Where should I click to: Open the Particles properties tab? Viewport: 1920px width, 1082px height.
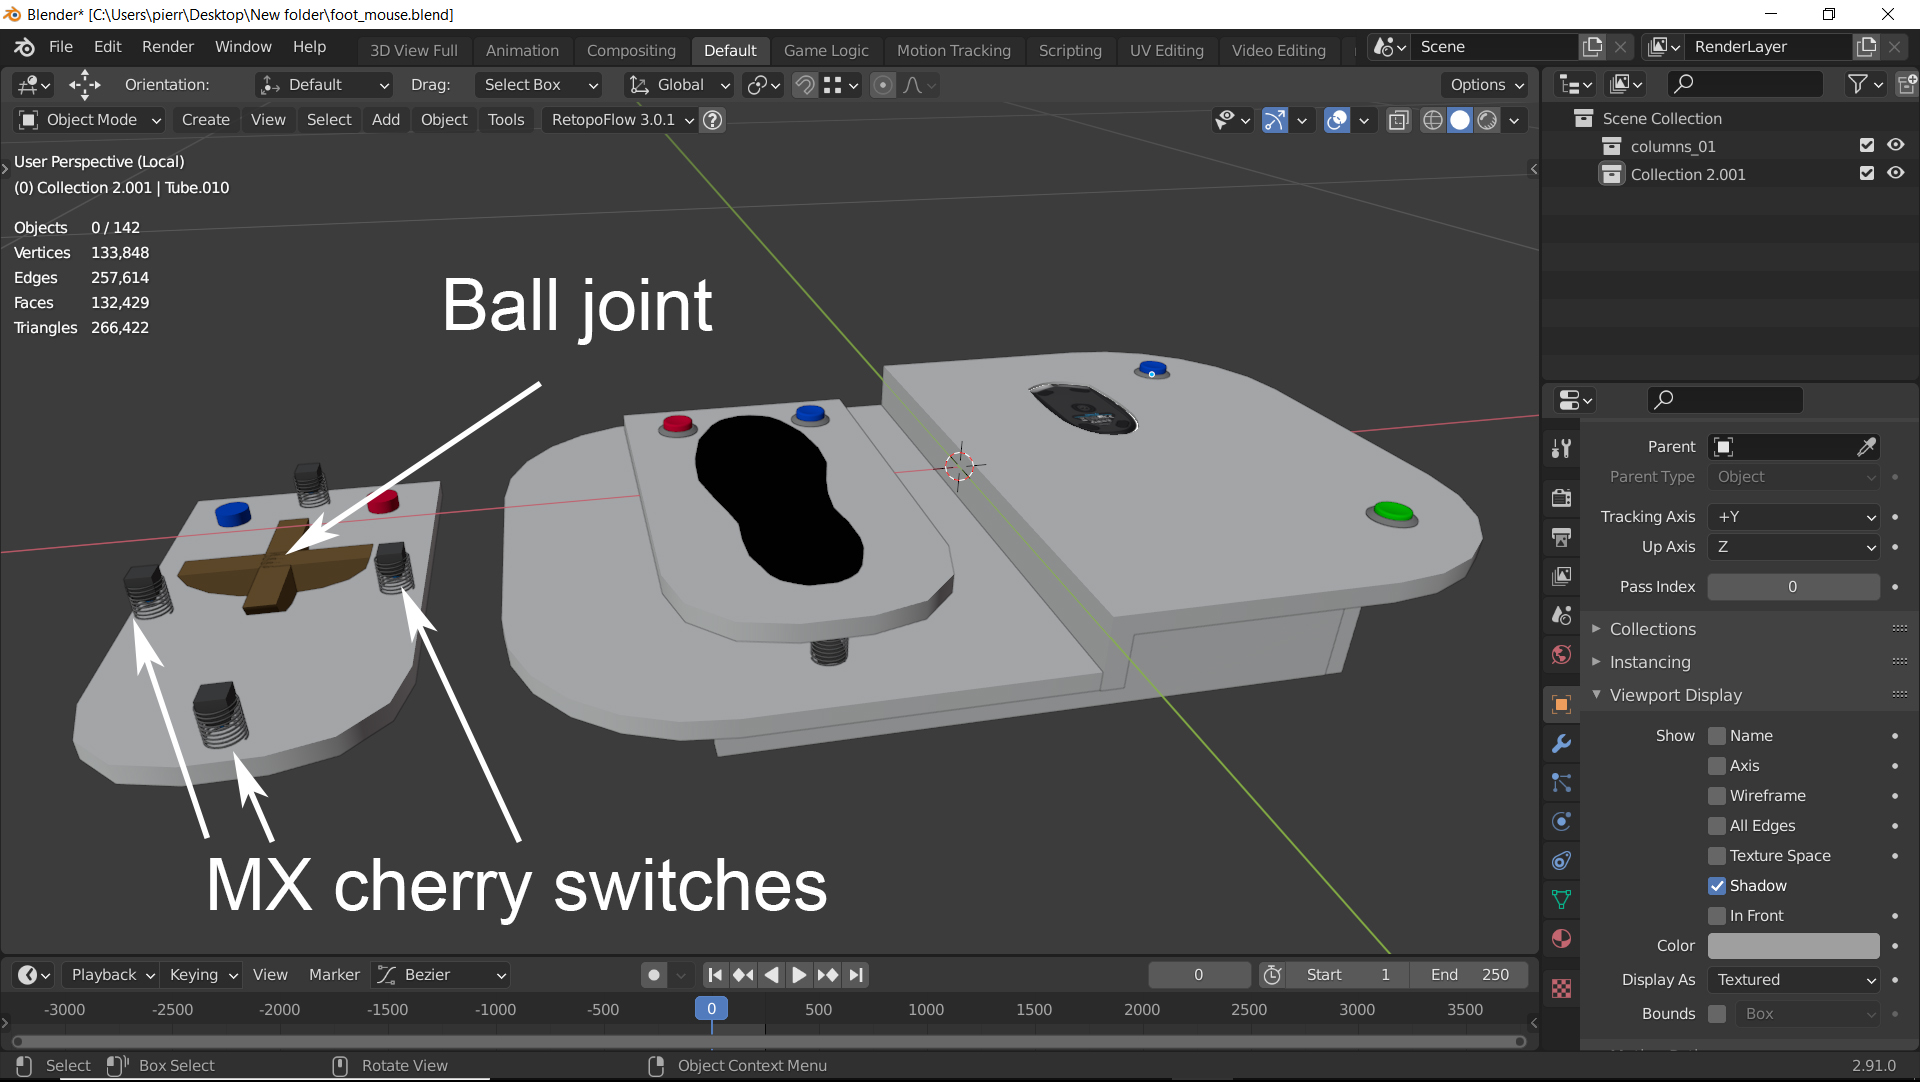click(x=1561, y=783)
